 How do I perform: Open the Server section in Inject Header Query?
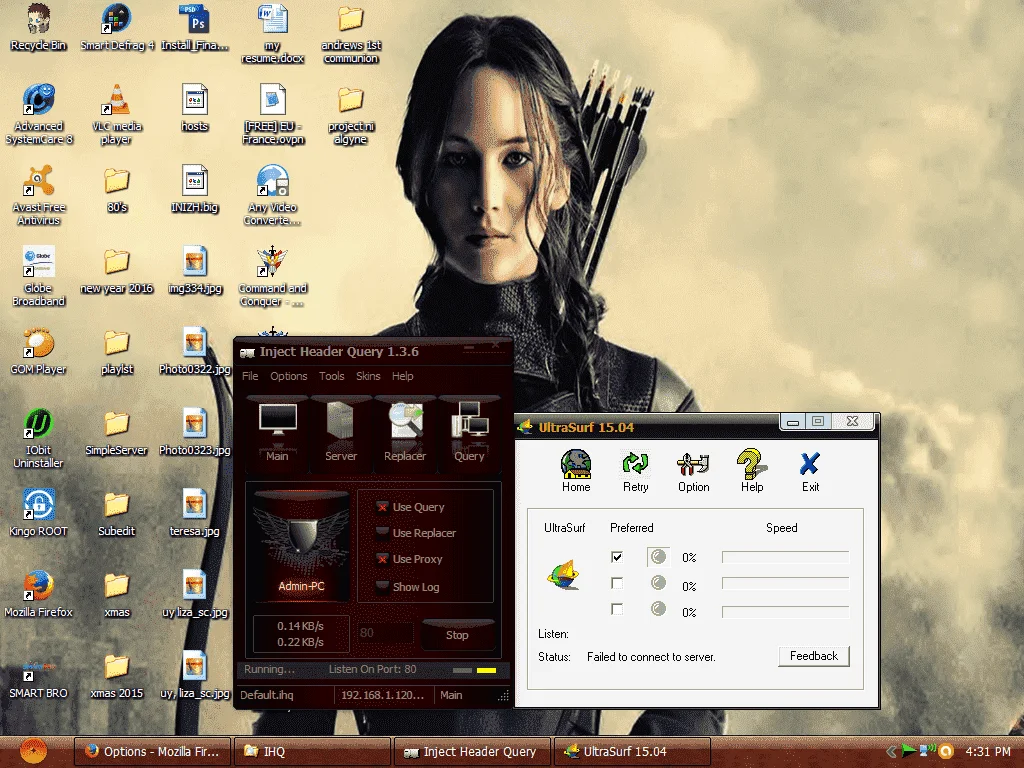(341, 432)
